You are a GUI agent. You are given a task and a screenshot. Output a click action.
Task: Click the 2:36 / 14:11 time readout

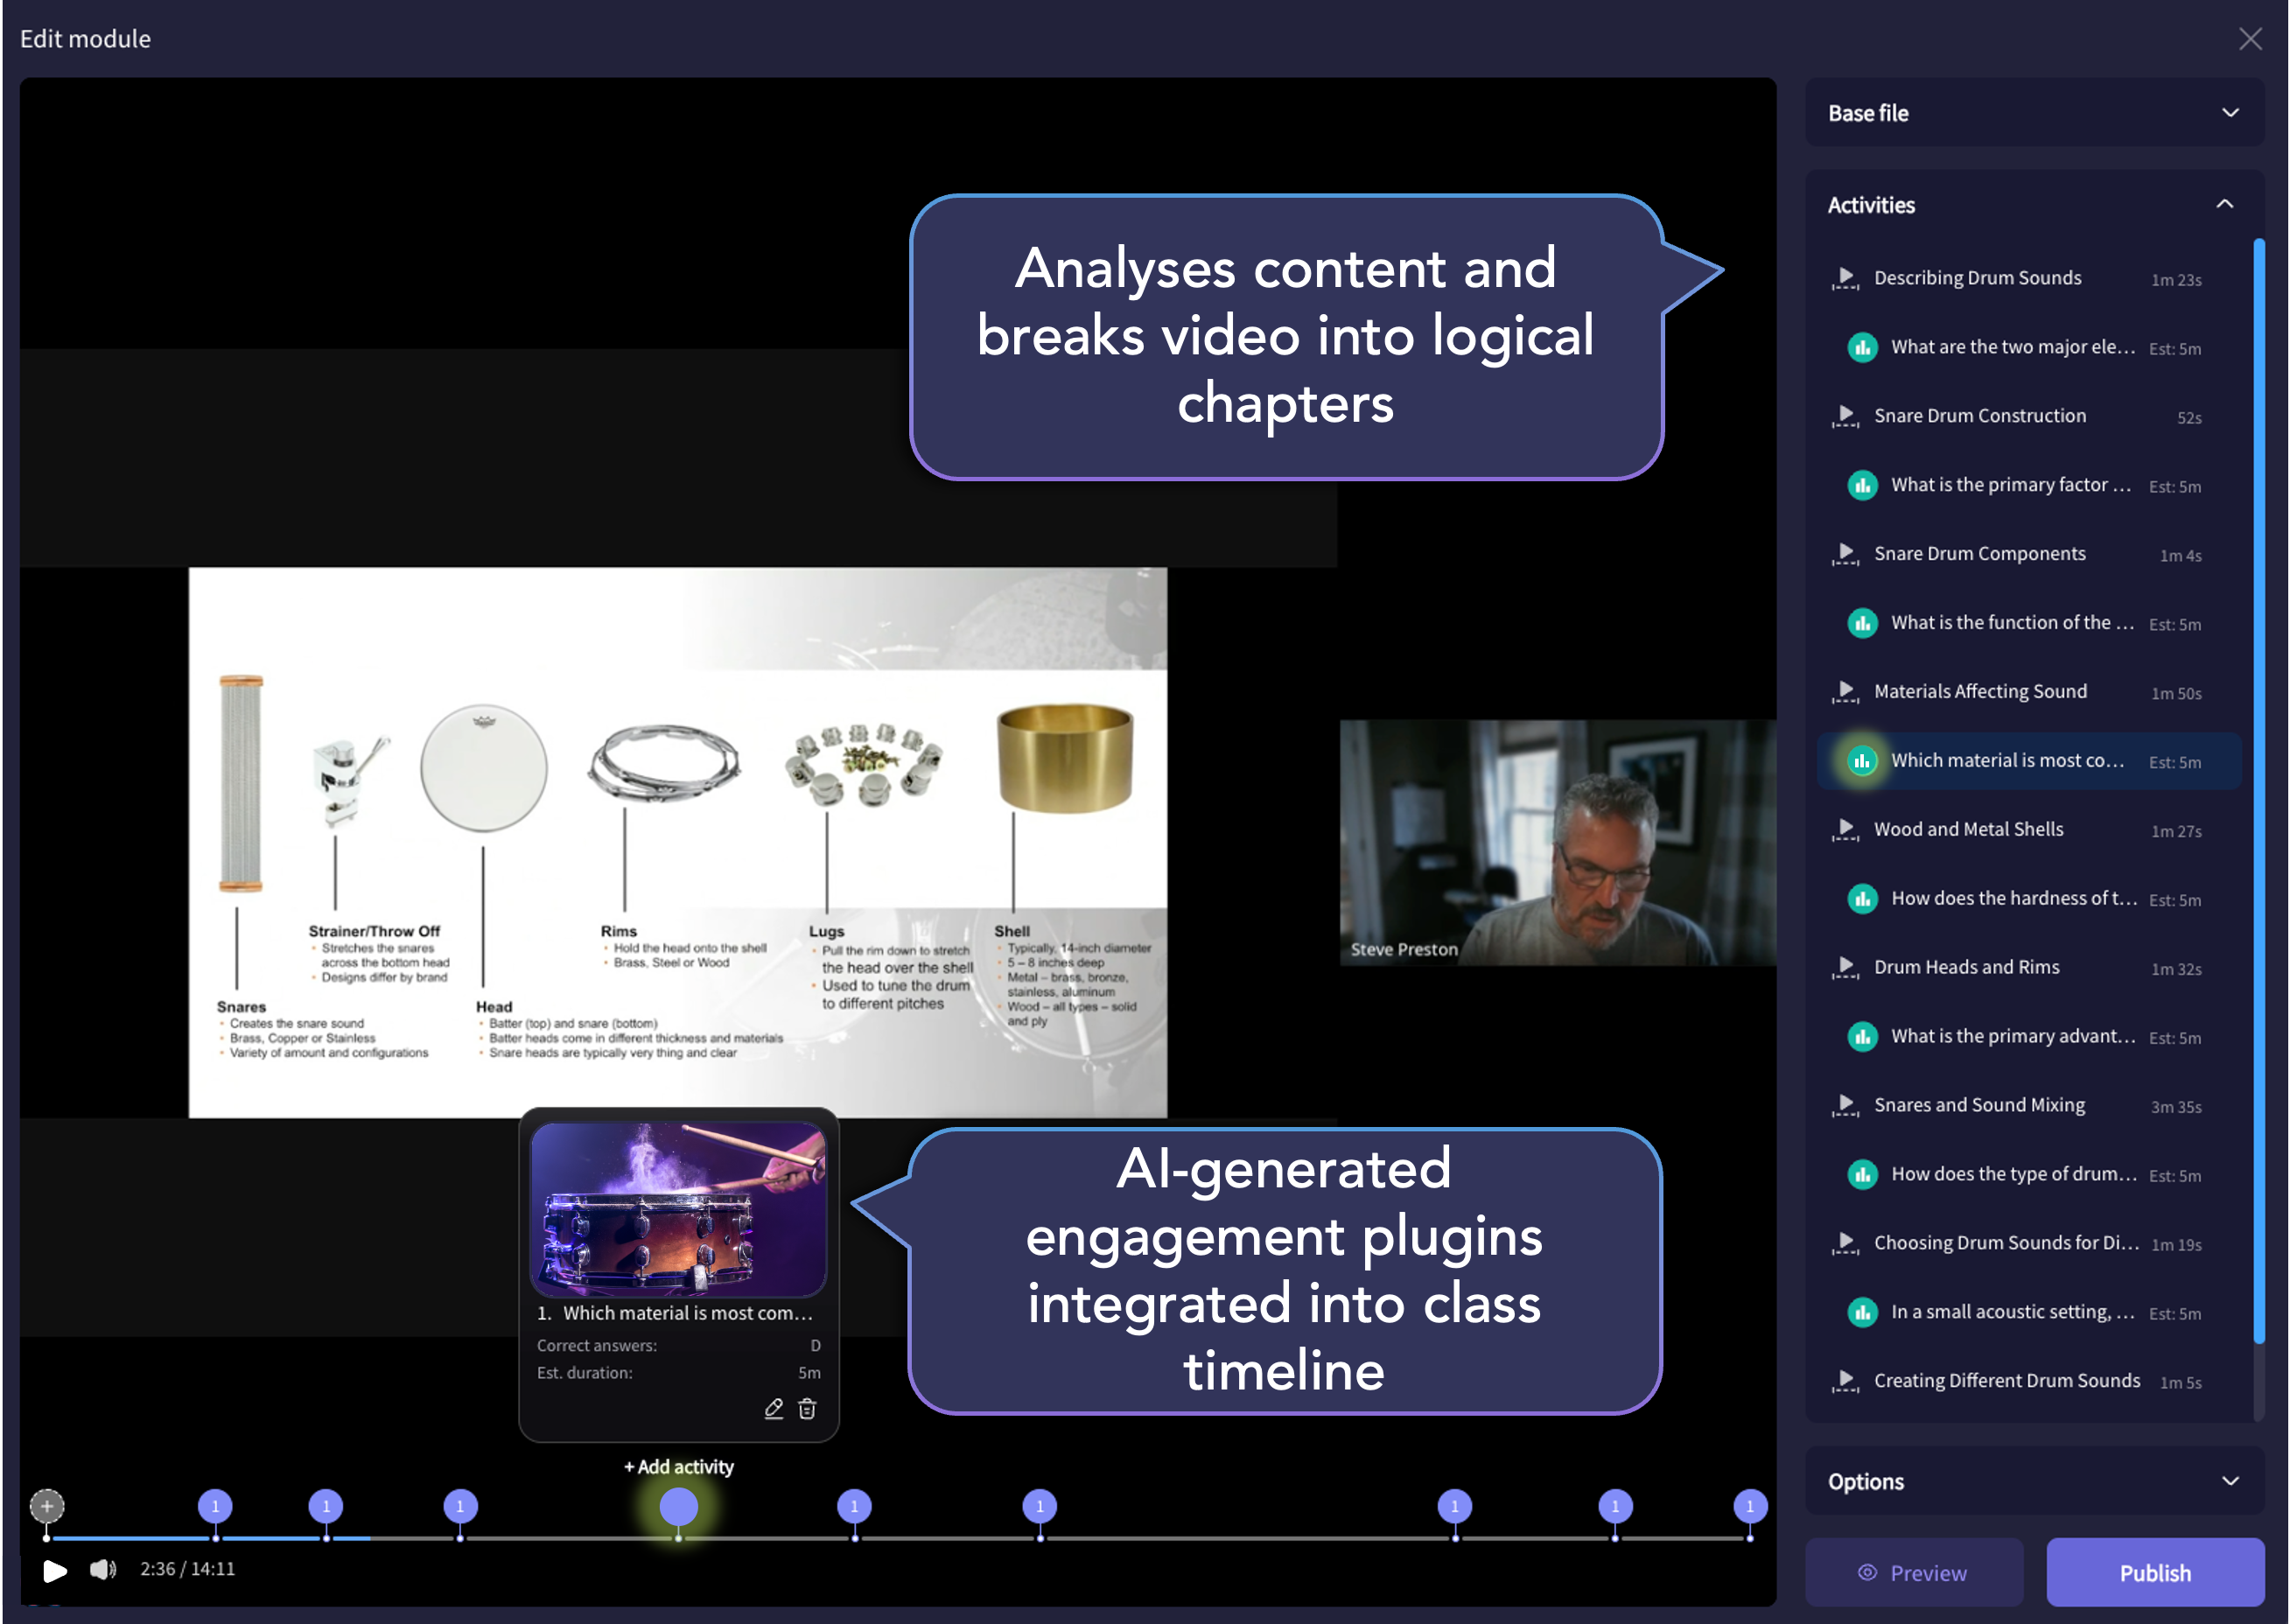click(x=188, y=1569)
